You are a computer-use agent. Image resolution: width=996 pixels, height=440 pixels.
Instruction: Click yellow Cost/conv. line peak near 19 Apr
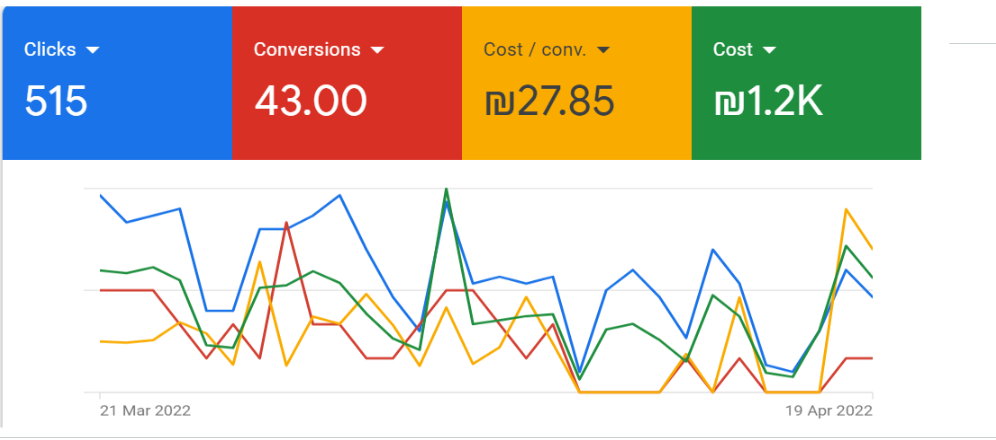(x=846, y=209)
